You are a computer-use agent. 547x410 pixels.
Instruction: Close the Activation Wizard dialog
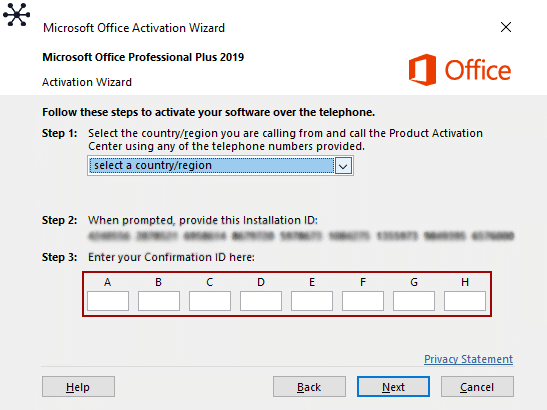[x=506, y=27]
